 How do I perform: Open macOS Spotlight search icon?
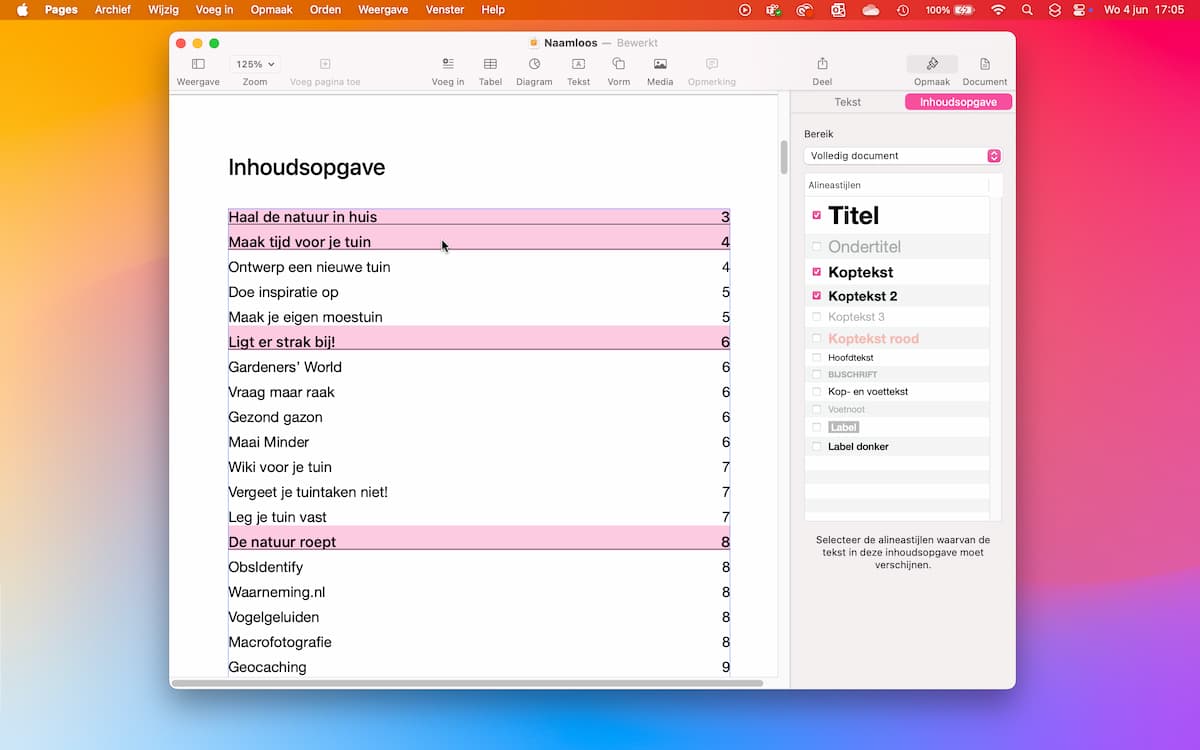[1027, 10]
